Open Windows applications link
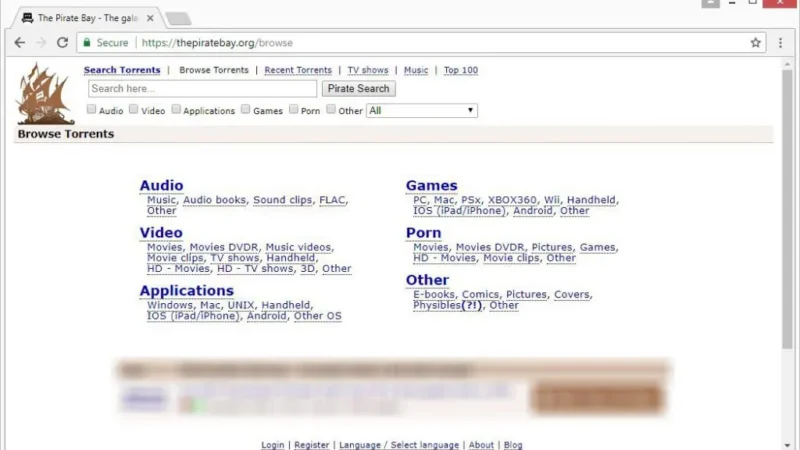The image size is (800, 450). 170,305
